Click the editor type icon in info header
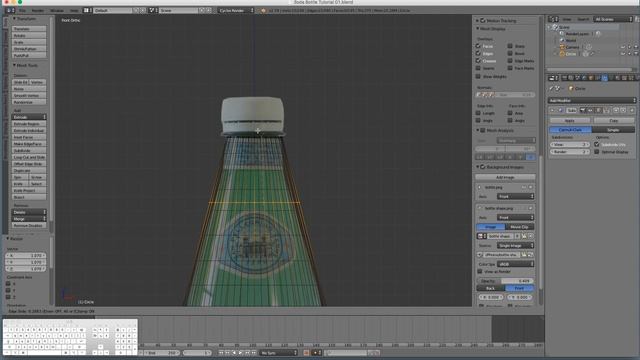 pos(10,10)
